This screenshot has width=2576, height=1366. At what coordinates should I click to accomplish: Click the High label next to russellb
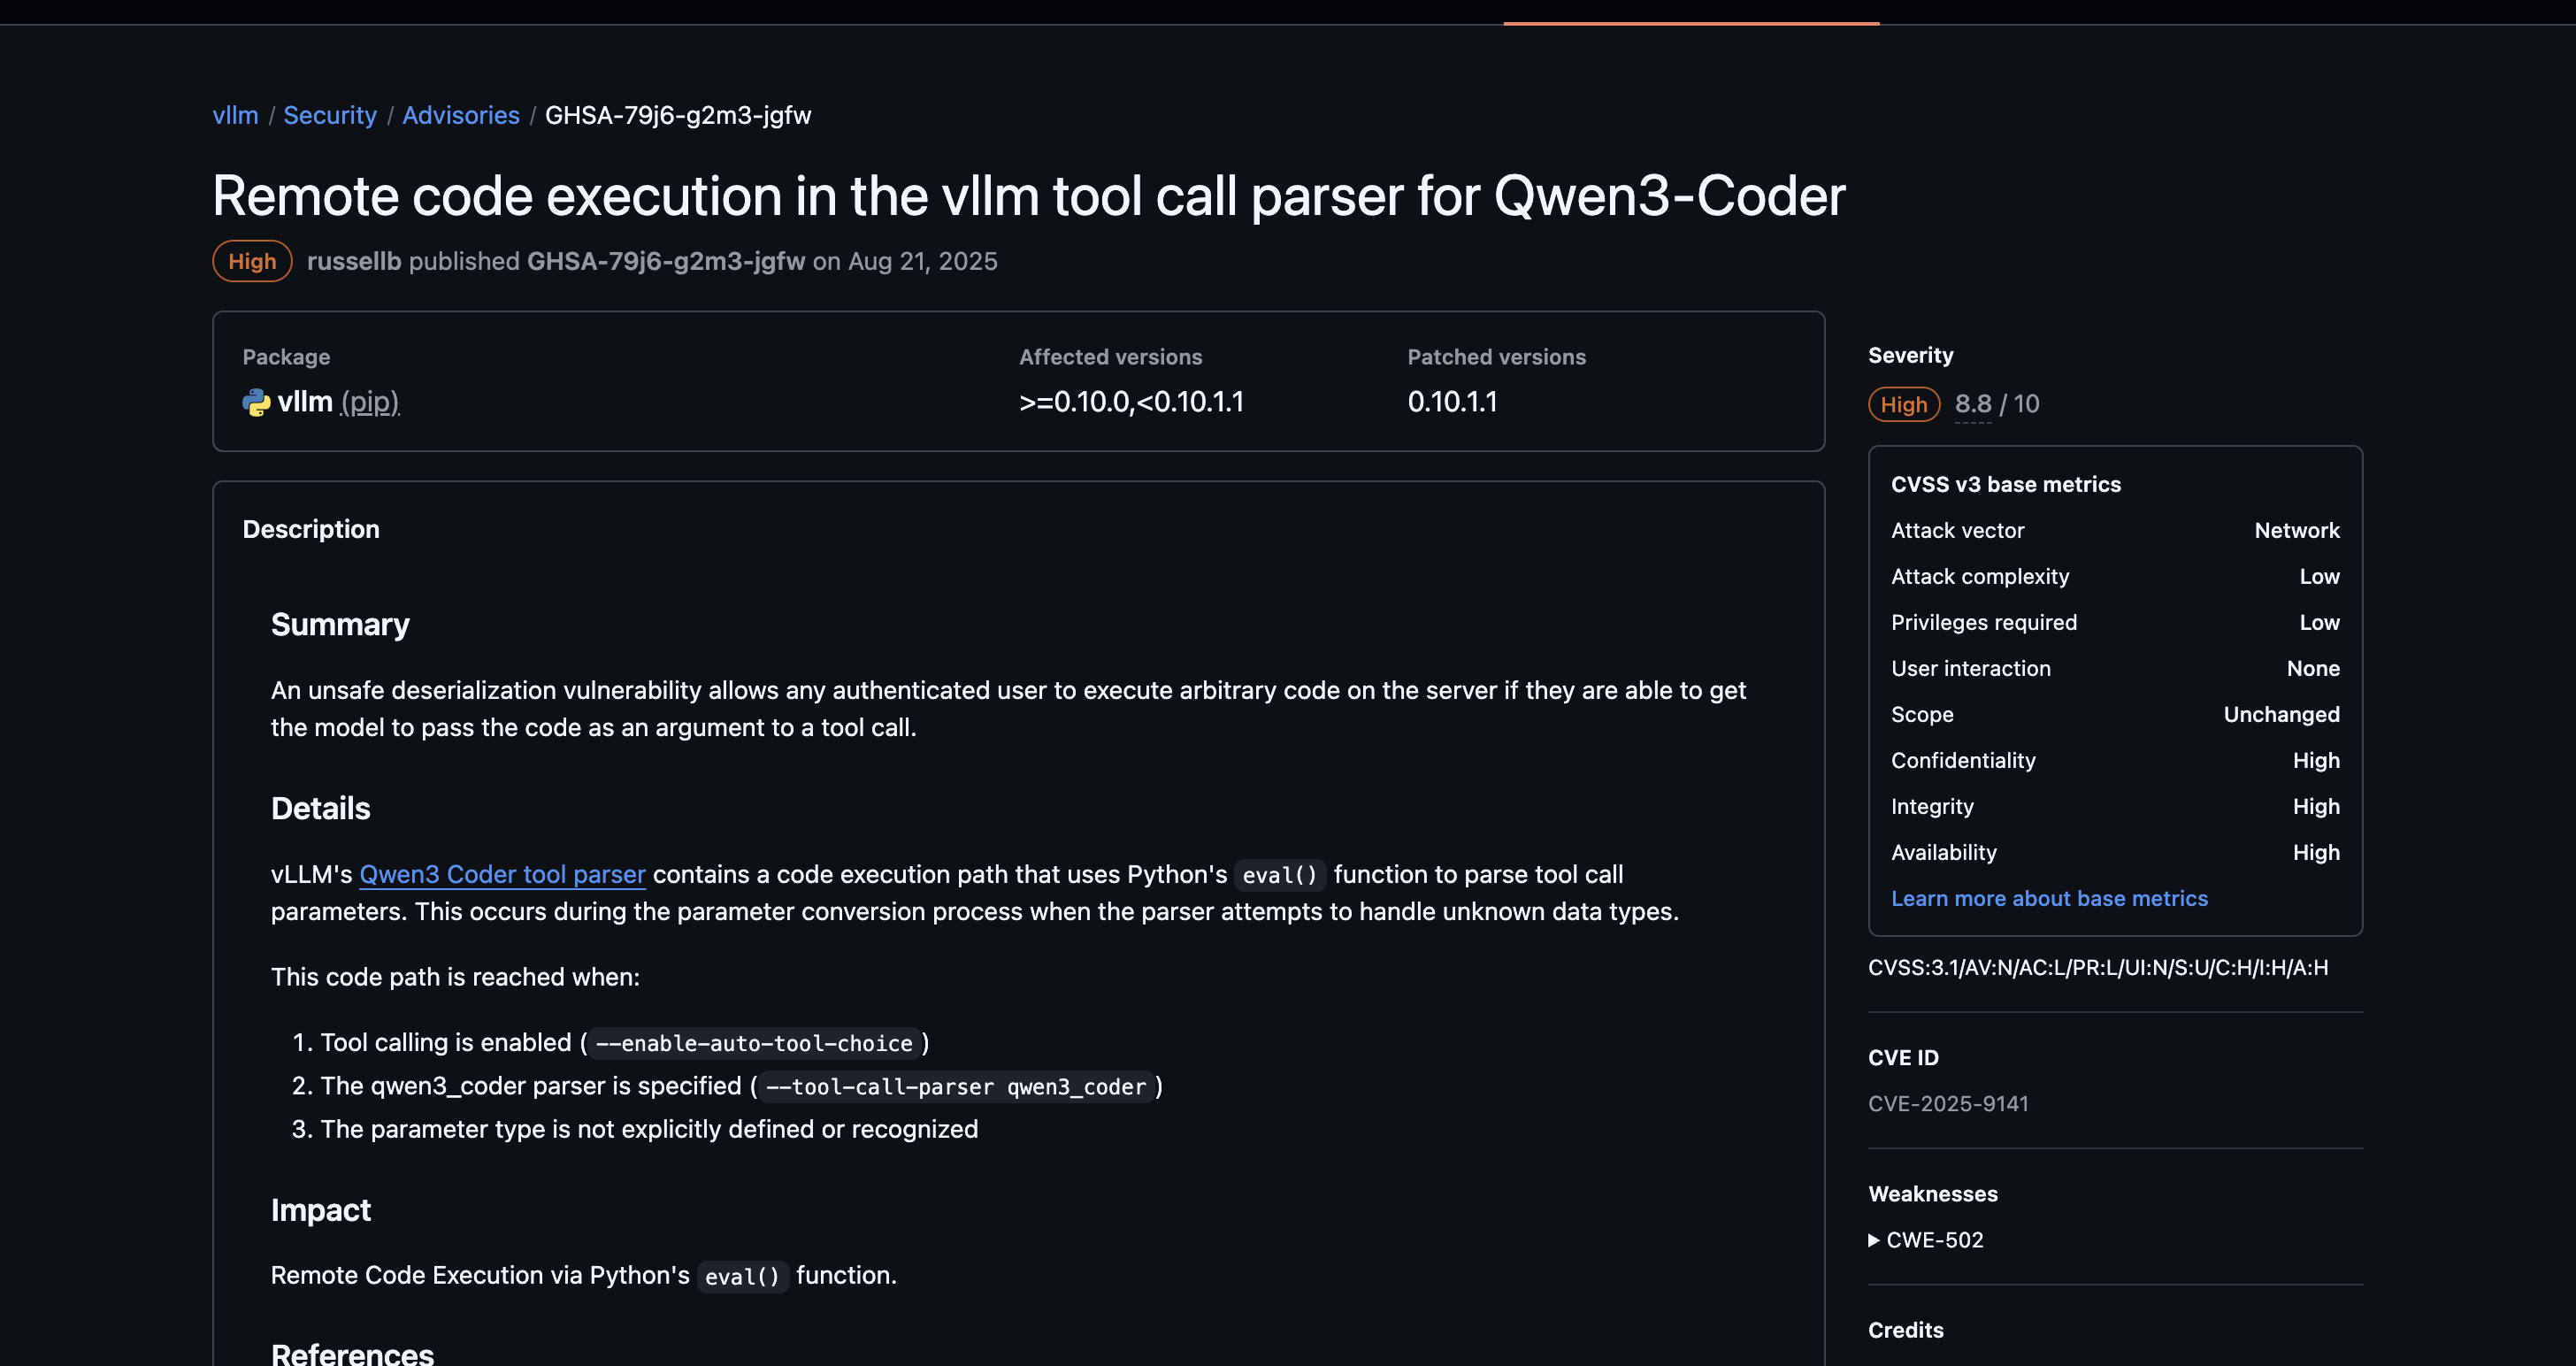coord(252,261)
